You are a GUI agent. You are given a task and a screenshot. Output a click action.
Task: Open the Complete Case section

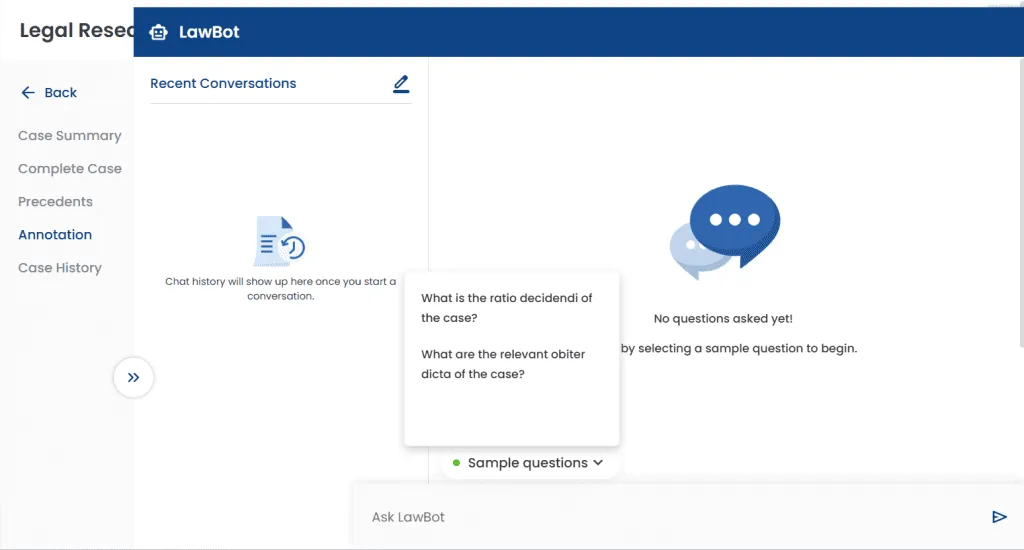click(x=70, y=169)
